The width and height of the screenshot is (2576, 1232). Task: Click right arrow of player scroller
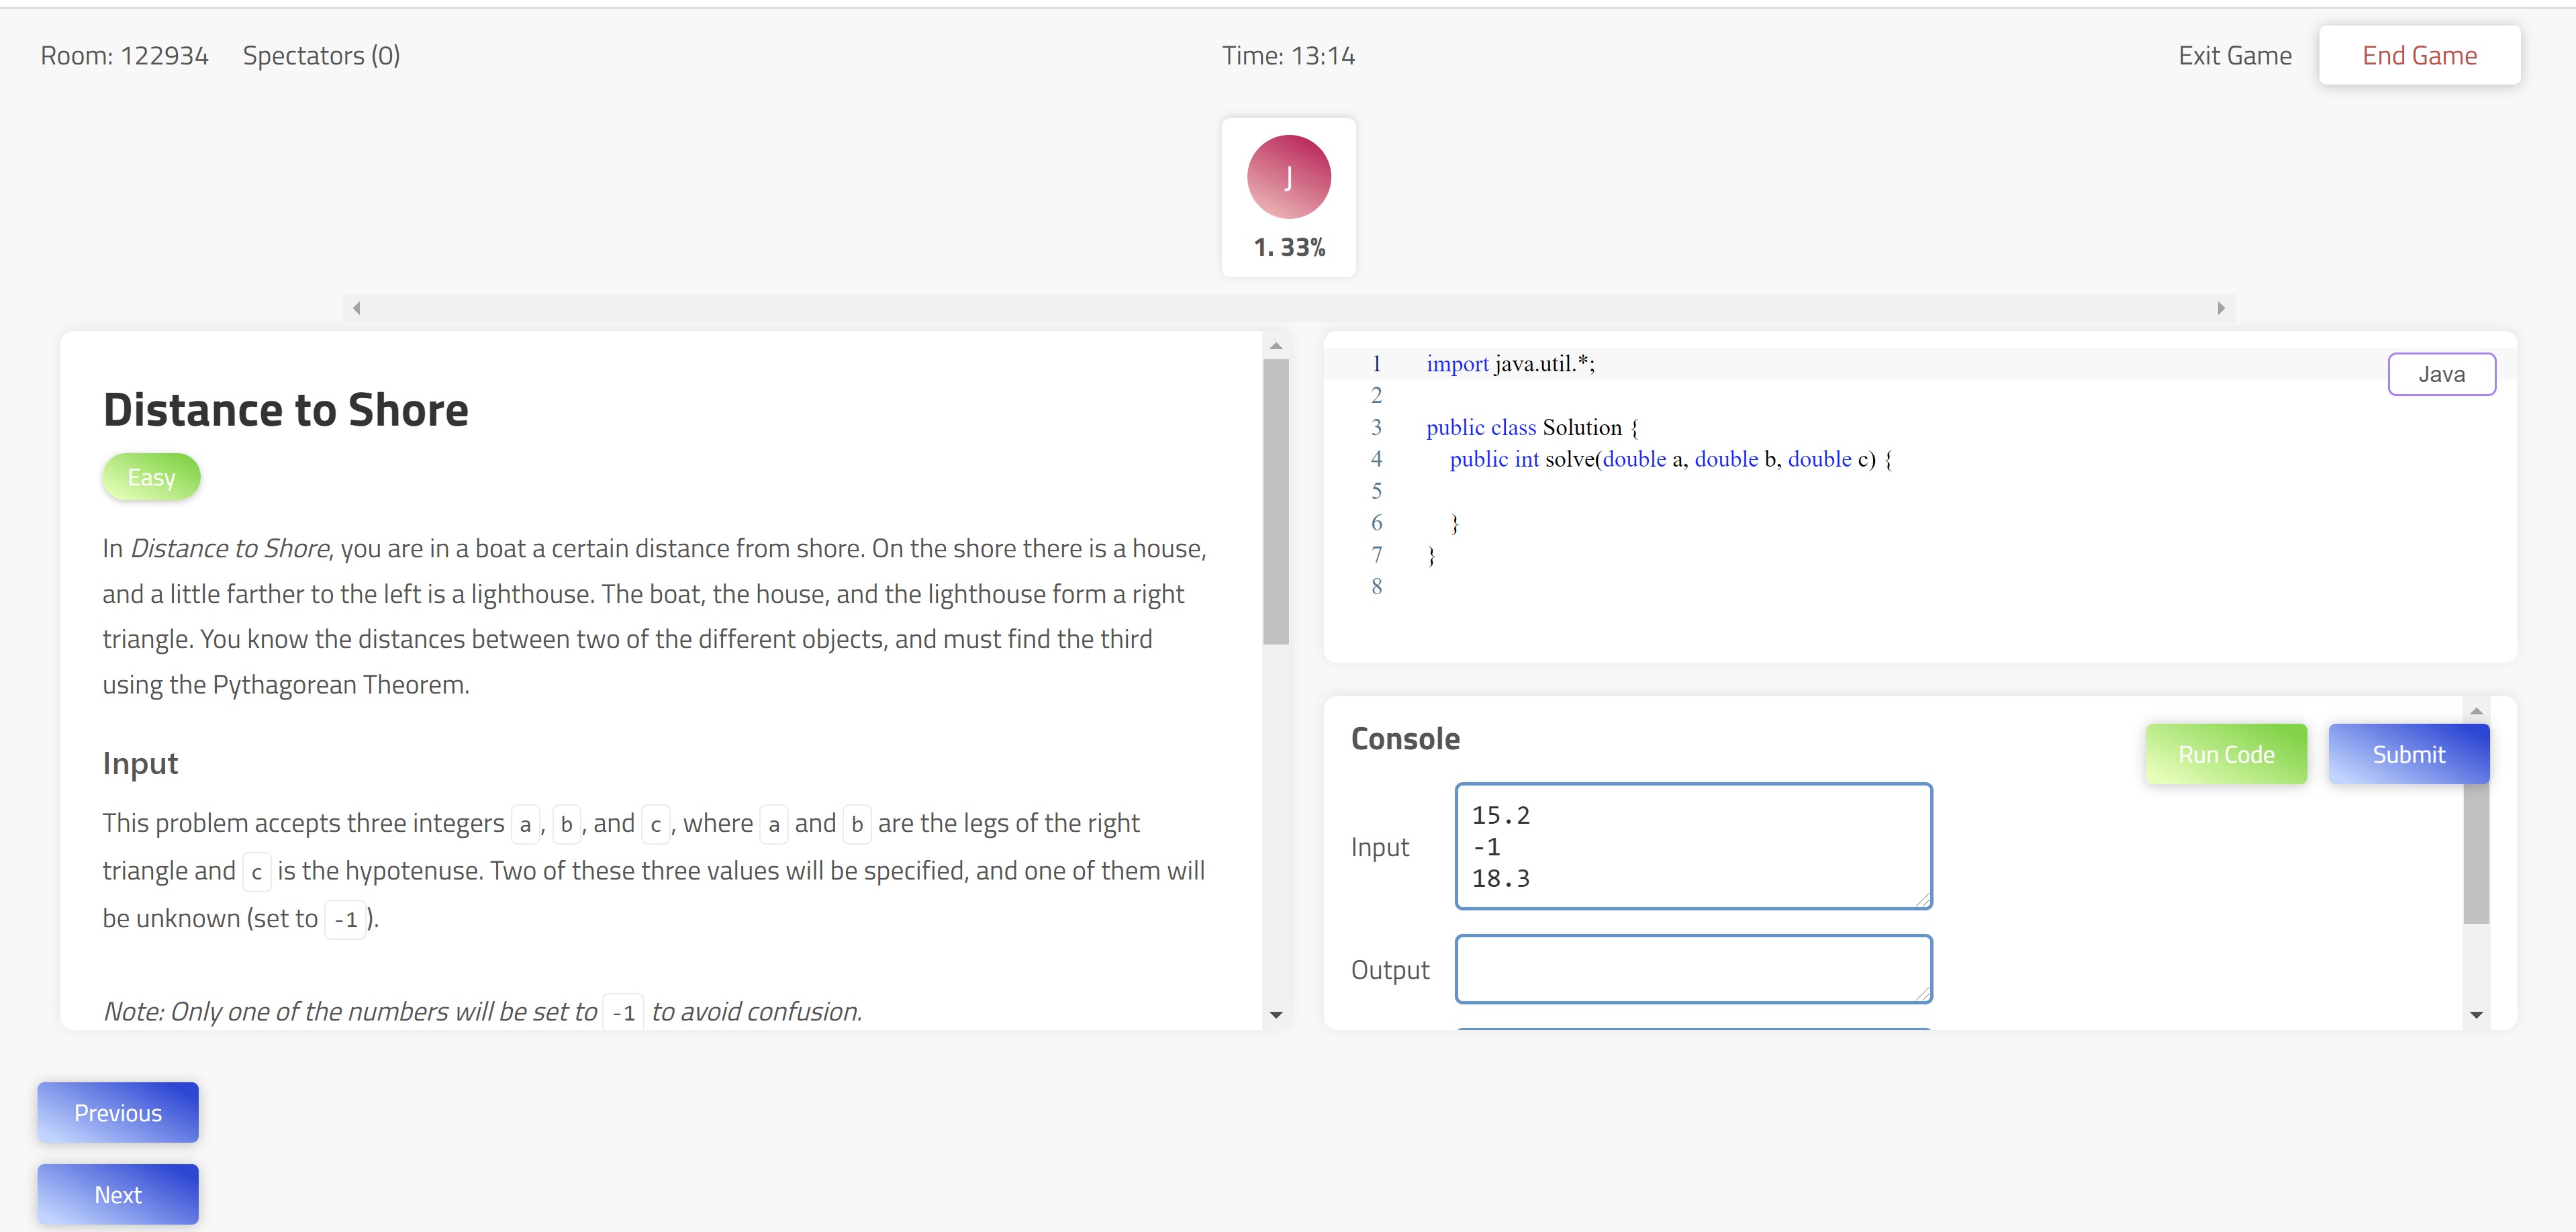point(2220,308)
